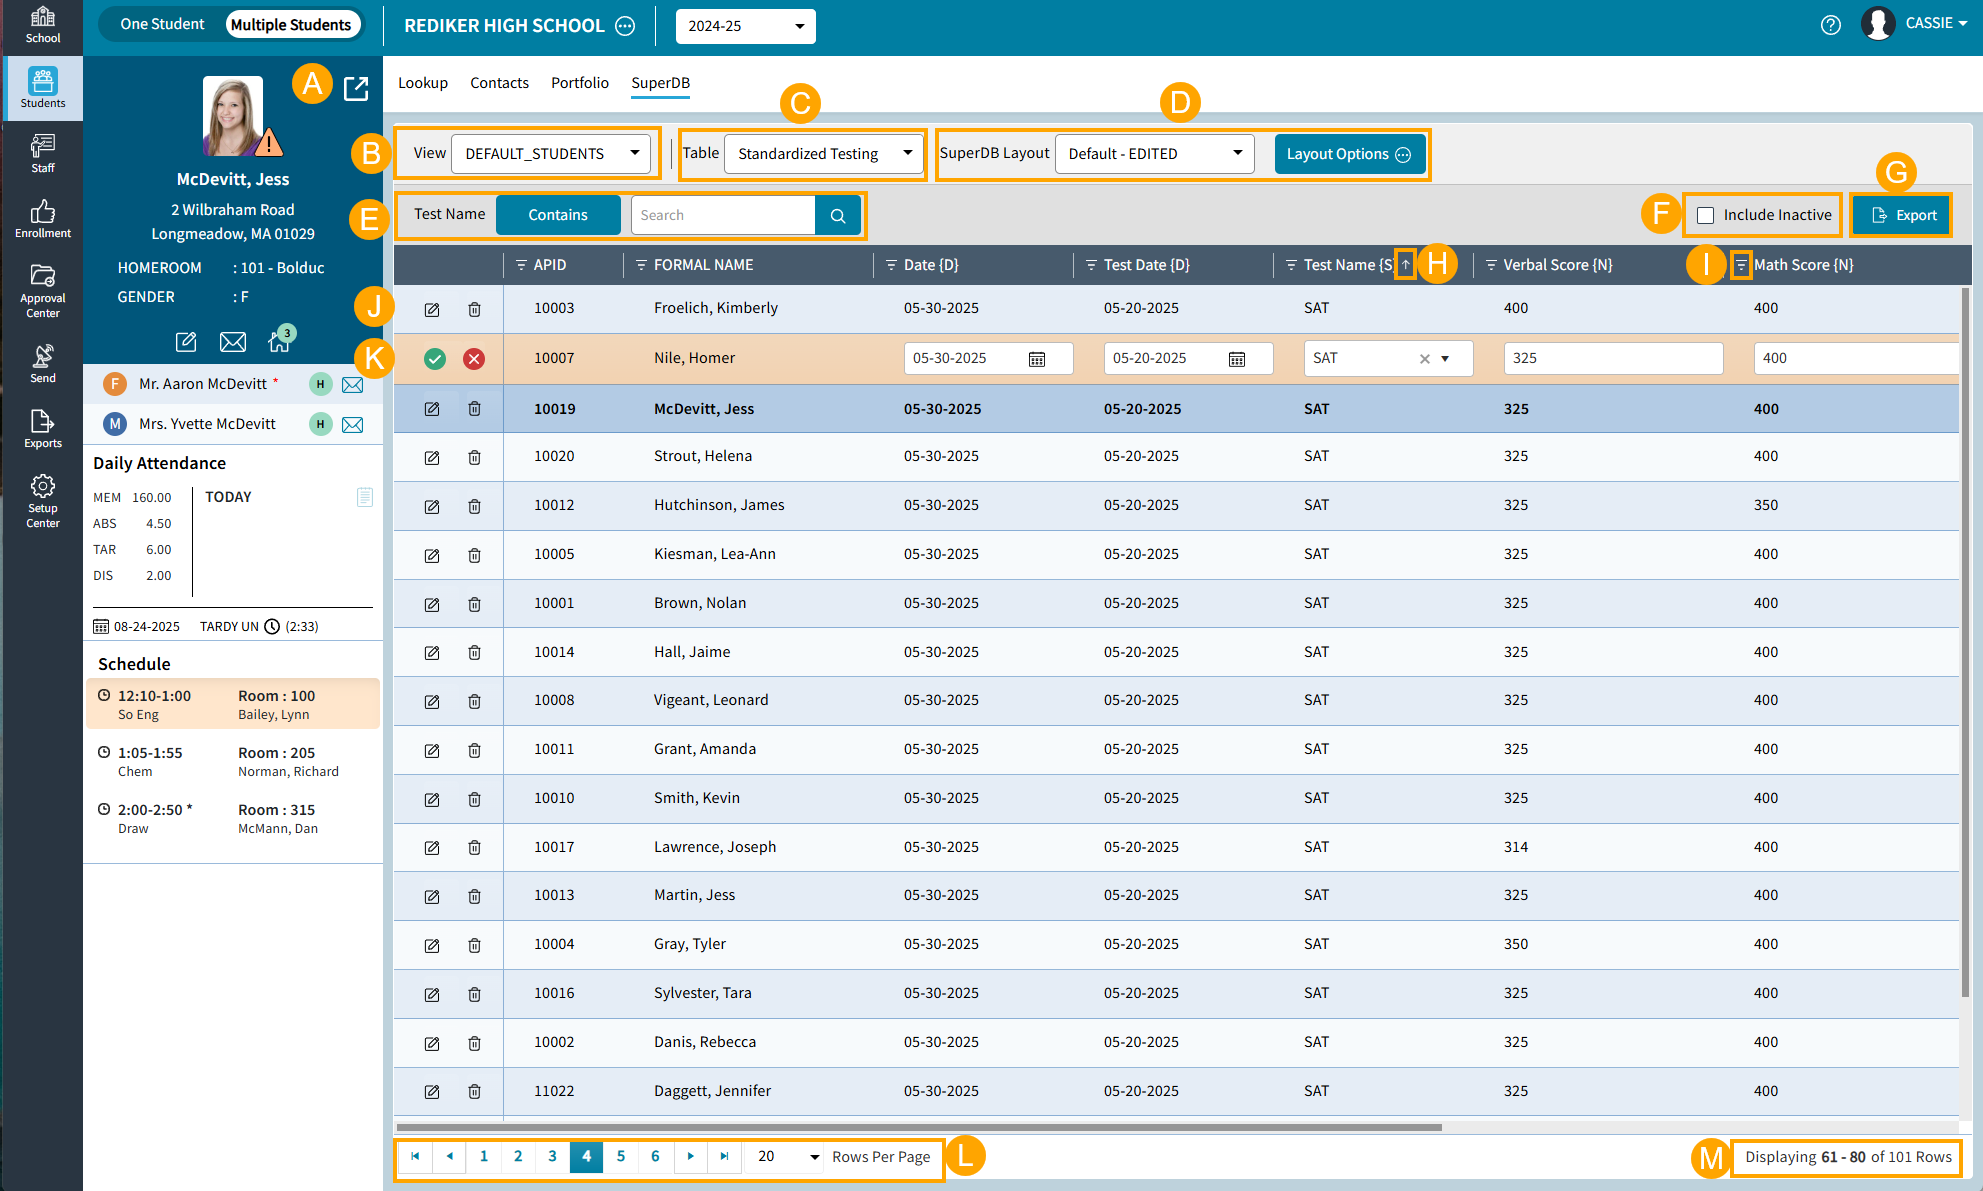Viewport: 1983px width, 1191px height.
Task: Switch to One Student mode
Action: point(162,24)
